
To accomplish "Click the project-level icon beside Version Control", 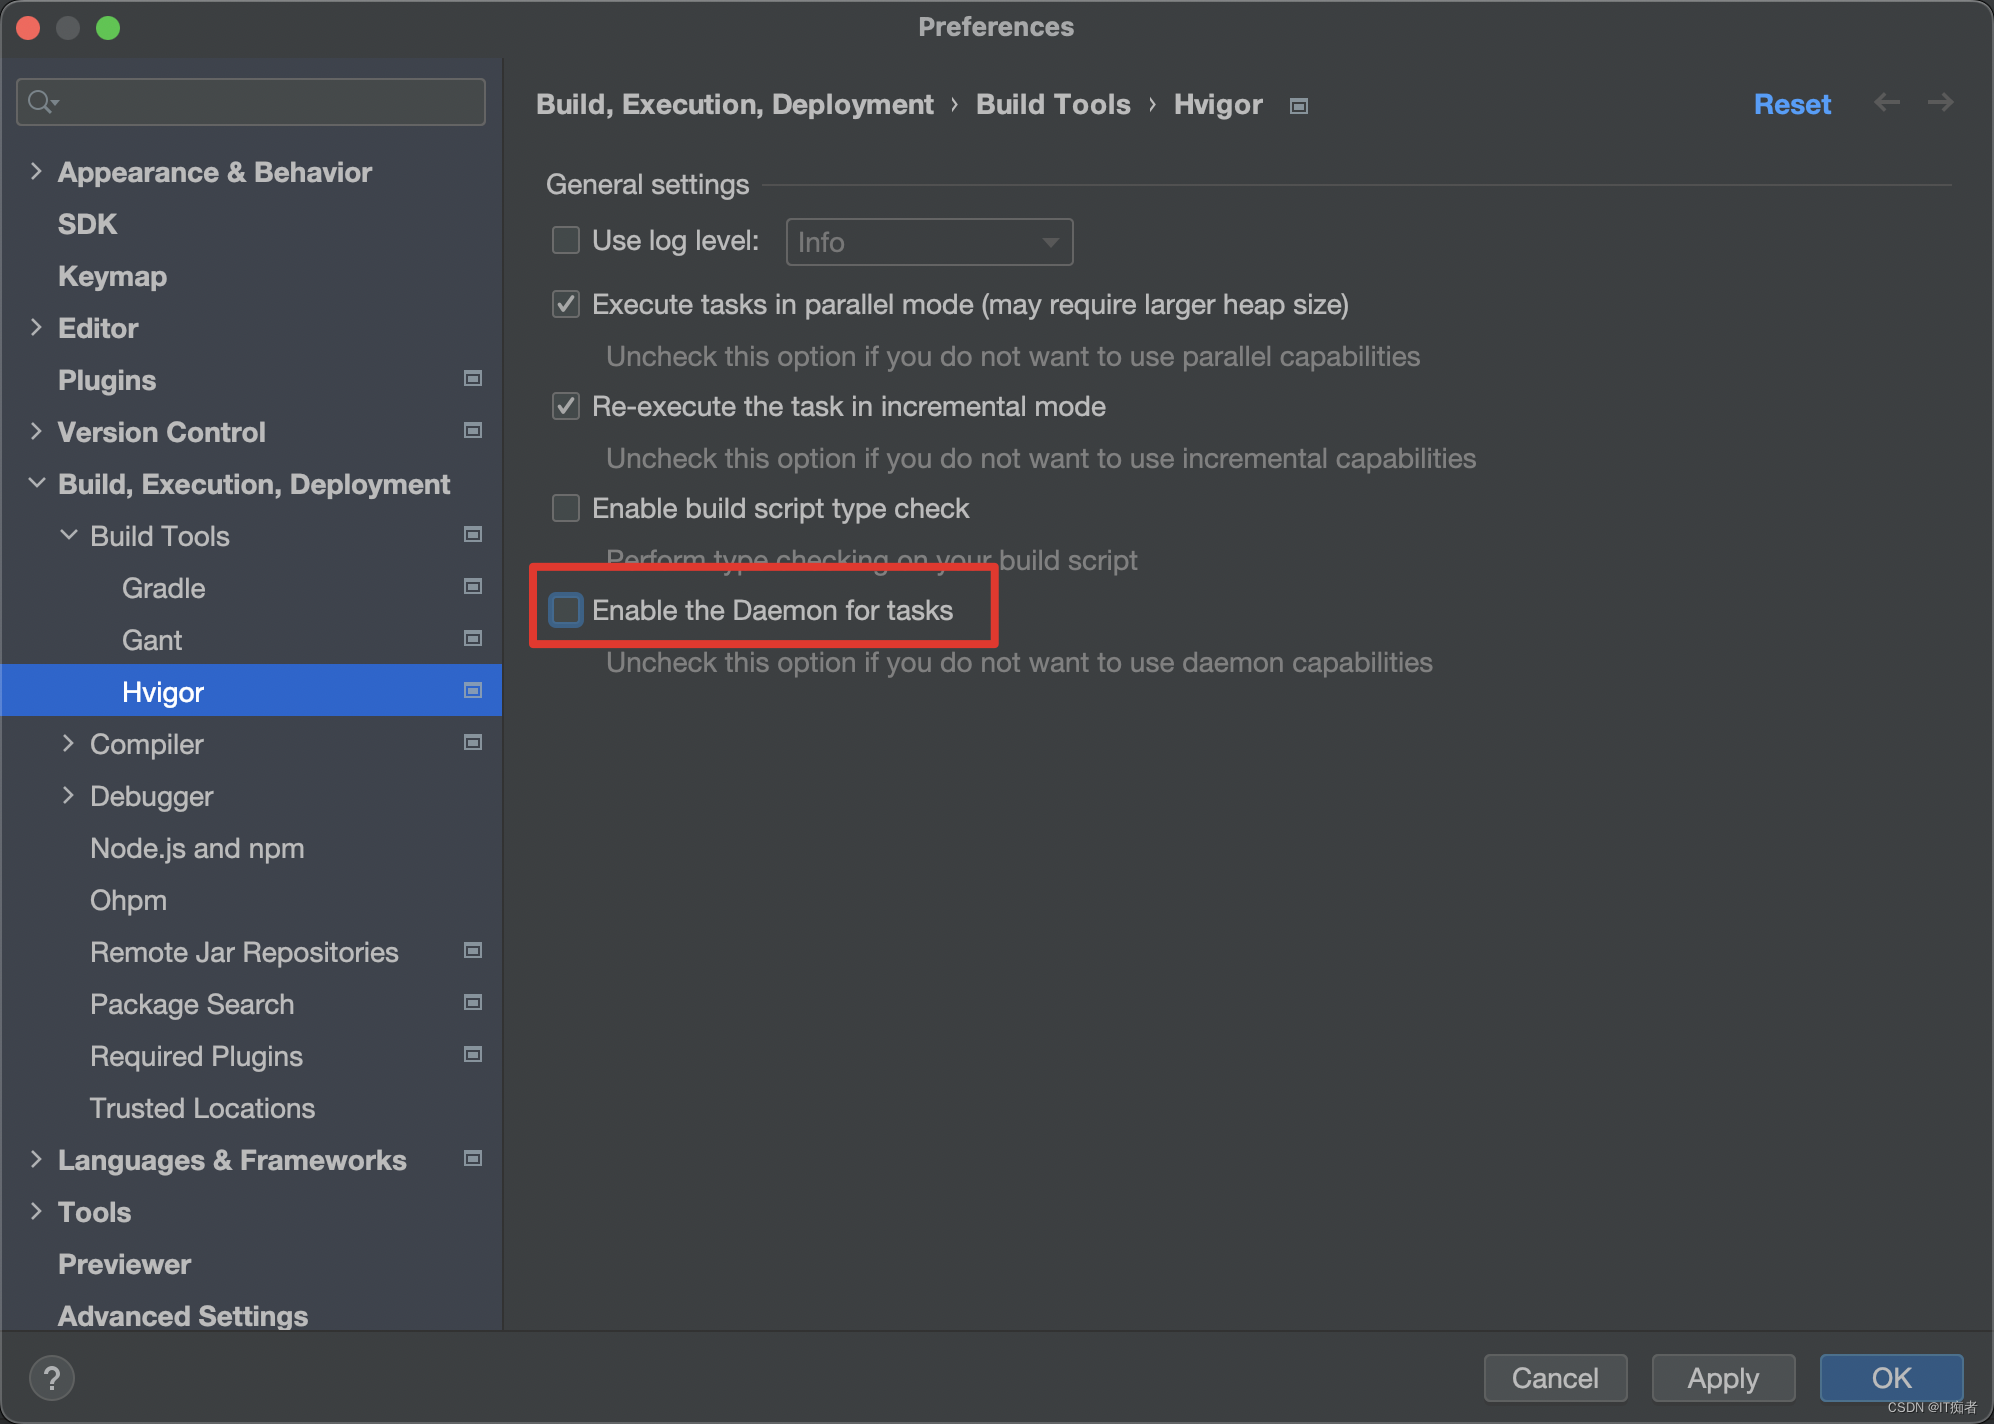I will point(473,431).
